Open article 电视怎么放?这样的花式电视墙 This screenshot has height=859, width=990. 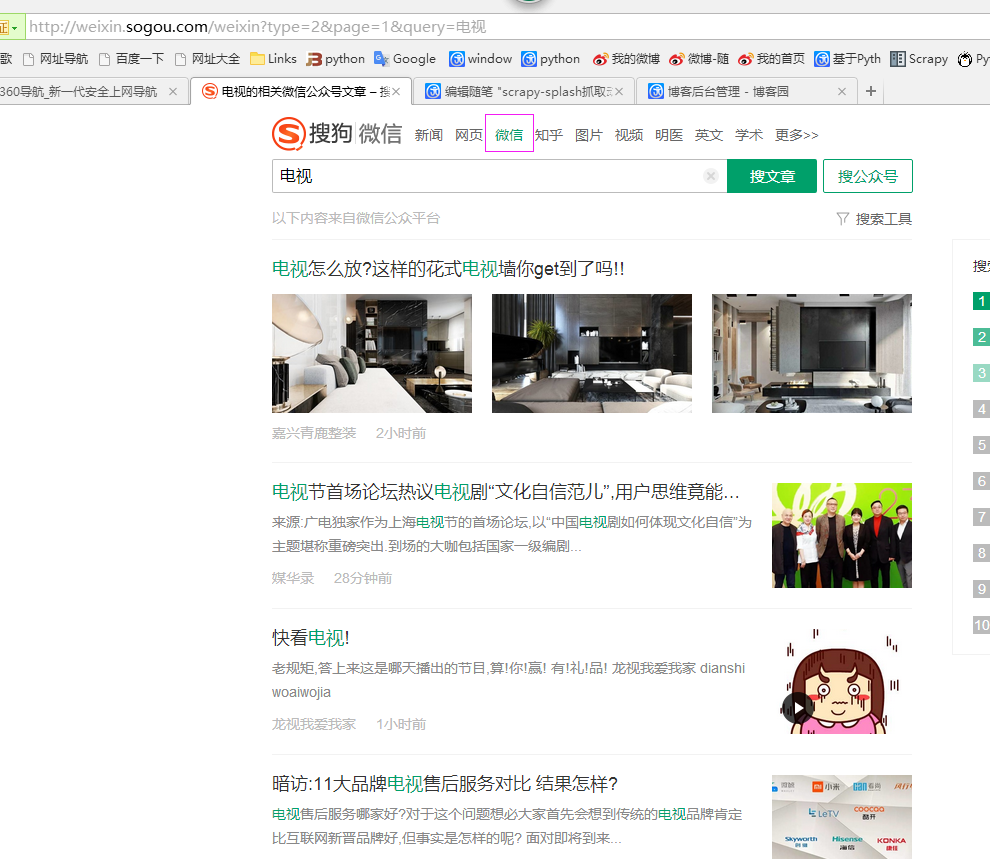448,269
